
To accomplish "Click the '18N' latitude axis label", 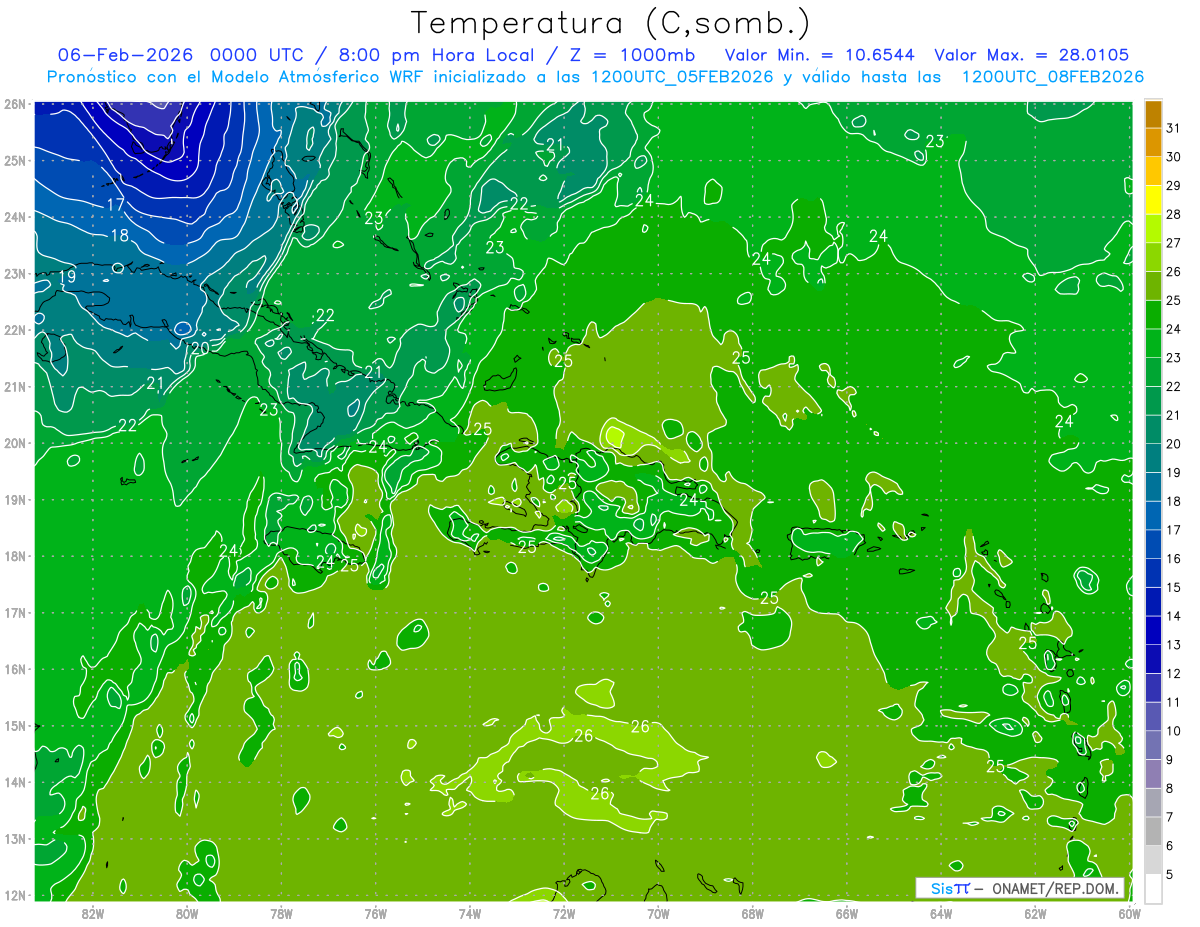I will tap(14, 556).
